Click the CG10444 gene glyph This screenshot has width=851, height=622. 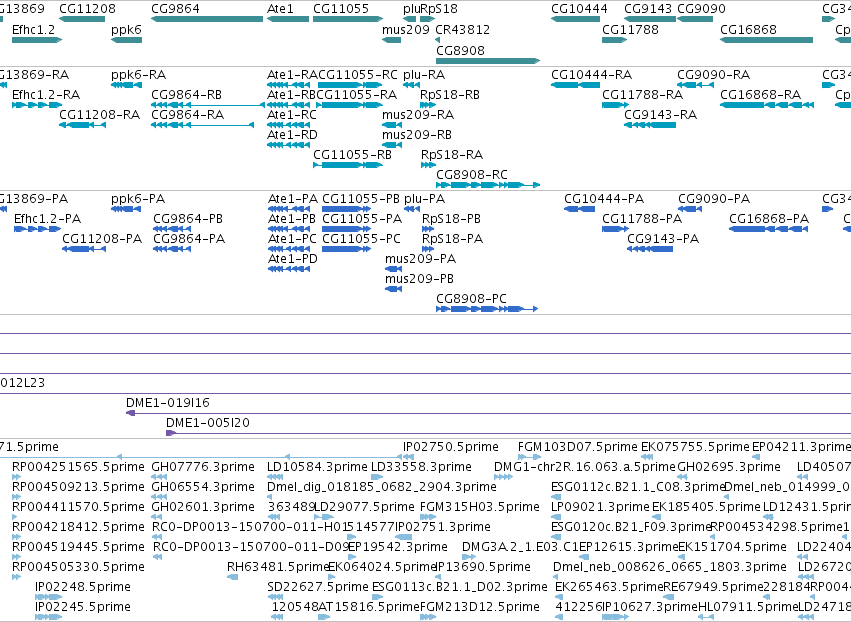pyautogui.click(x=575, y=19)
